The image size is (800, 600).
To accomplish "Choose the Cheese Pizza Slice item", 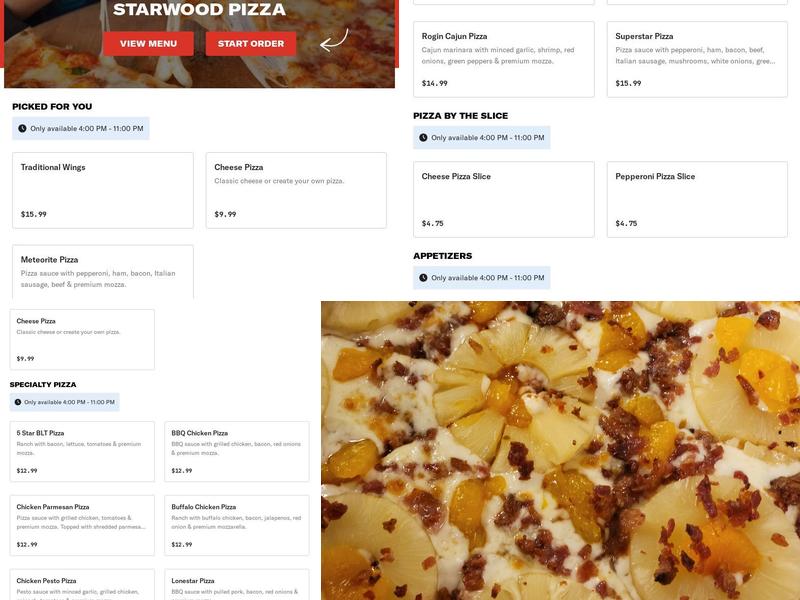I will [504, 199].
